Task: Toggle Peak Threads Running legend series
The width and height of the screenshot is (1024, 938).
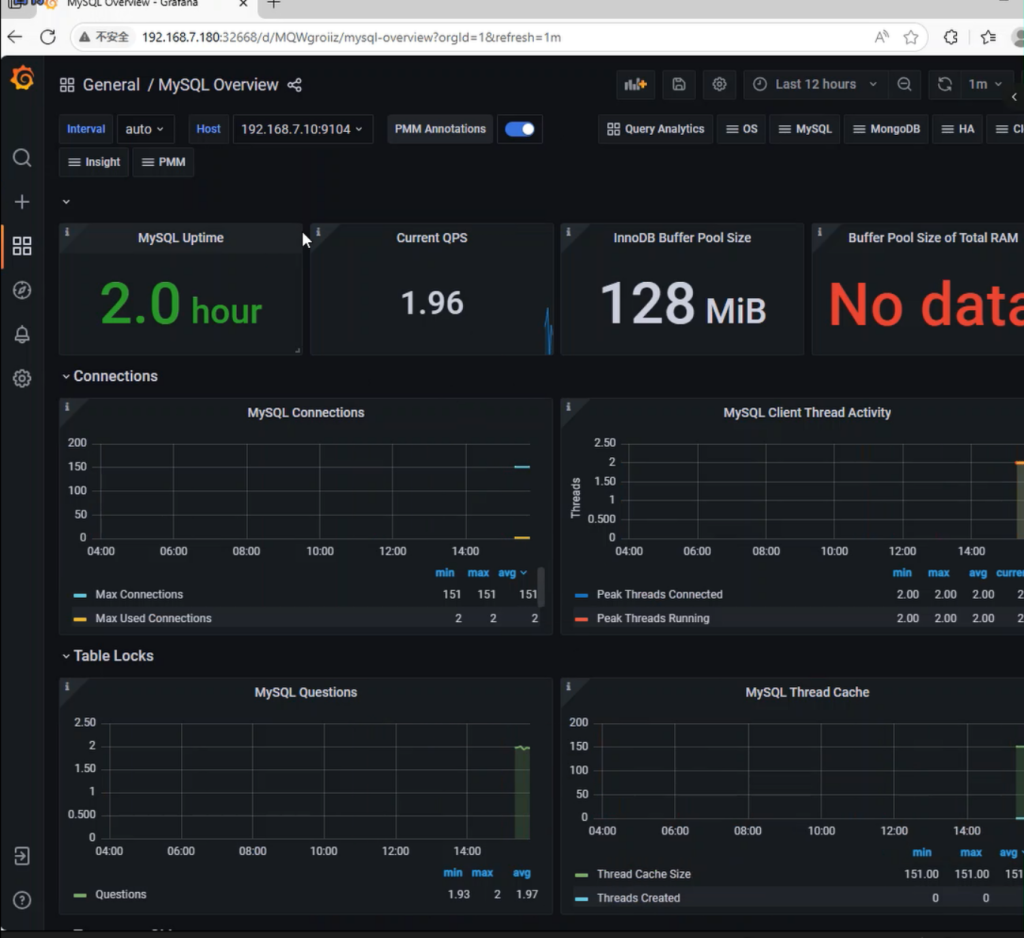Action: (x=652, y=619)
